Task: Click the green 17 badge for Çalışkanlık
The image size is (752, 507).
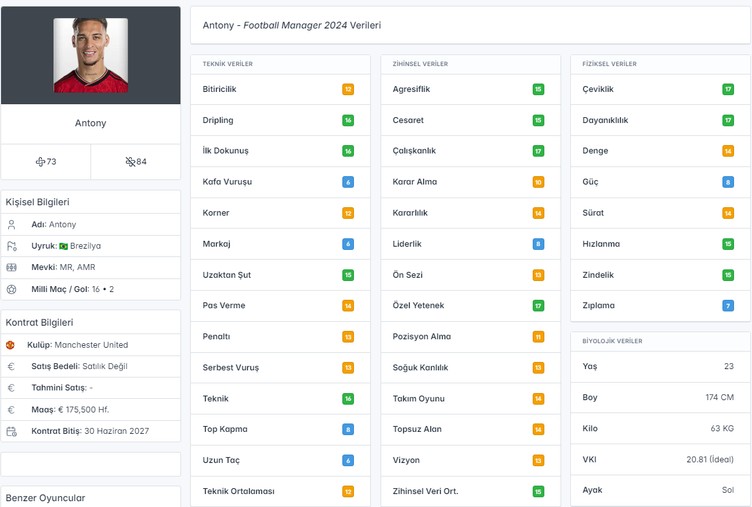Action: pyautogui.click(x=538, y=151)
